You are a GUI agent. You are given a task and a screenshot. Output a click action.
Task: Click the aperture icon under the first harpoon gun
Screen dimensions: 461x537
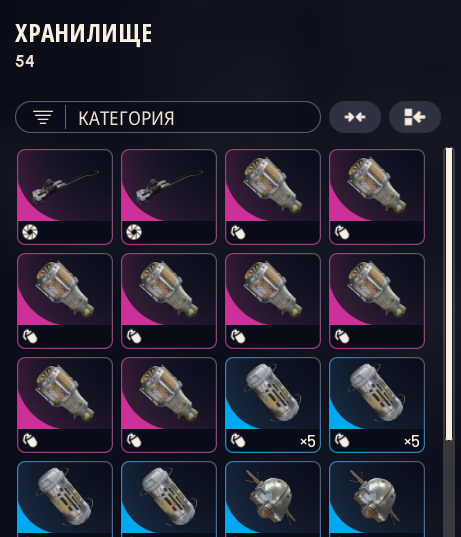point(30,233)
